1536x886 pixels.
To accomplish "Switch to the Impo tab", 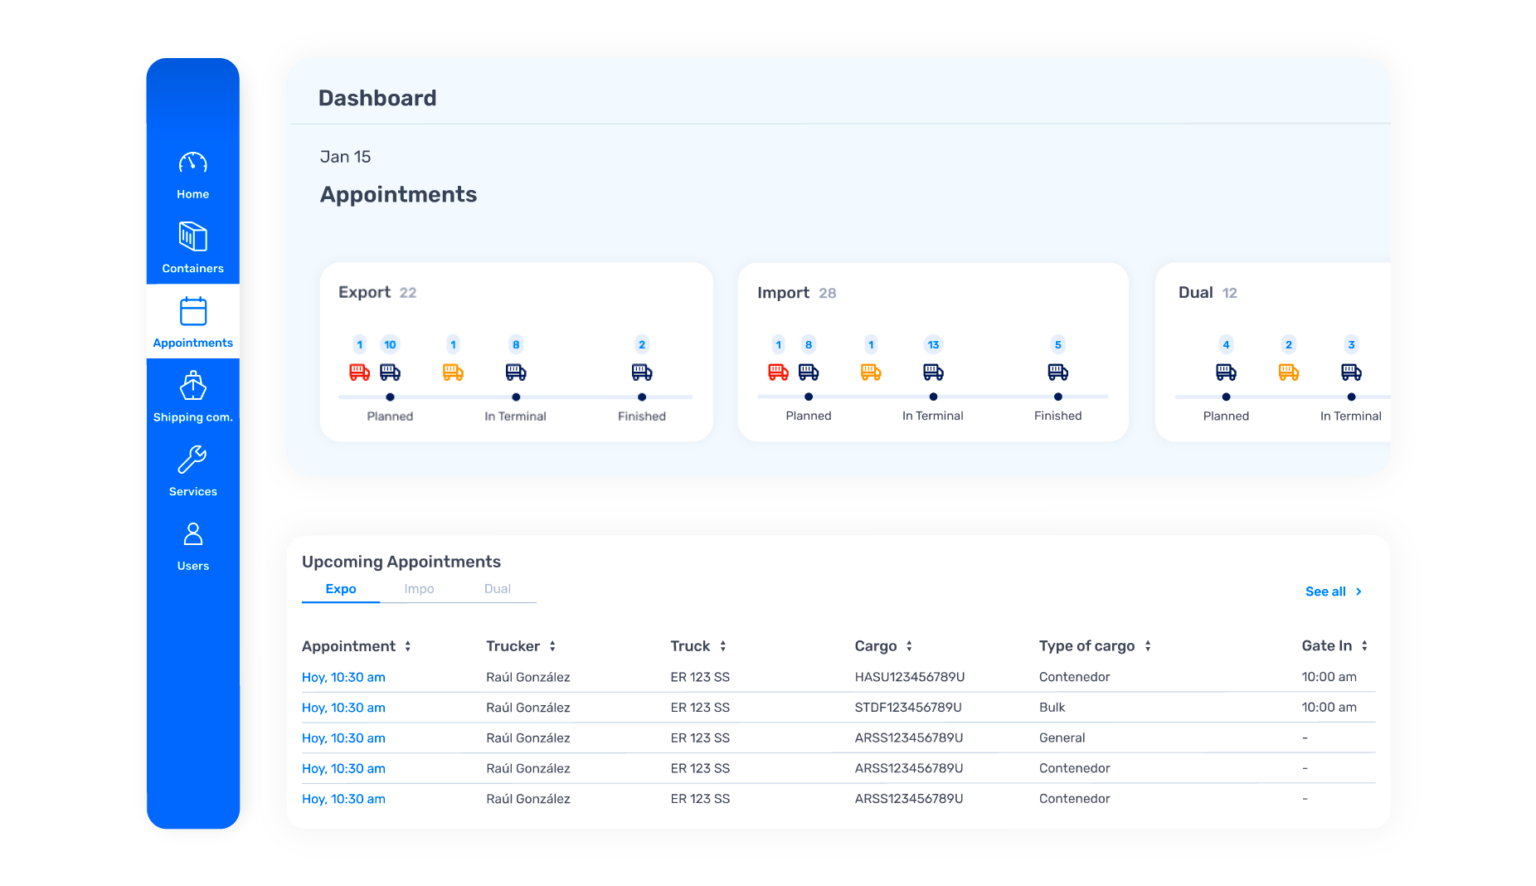I will [x=419, y=589].
